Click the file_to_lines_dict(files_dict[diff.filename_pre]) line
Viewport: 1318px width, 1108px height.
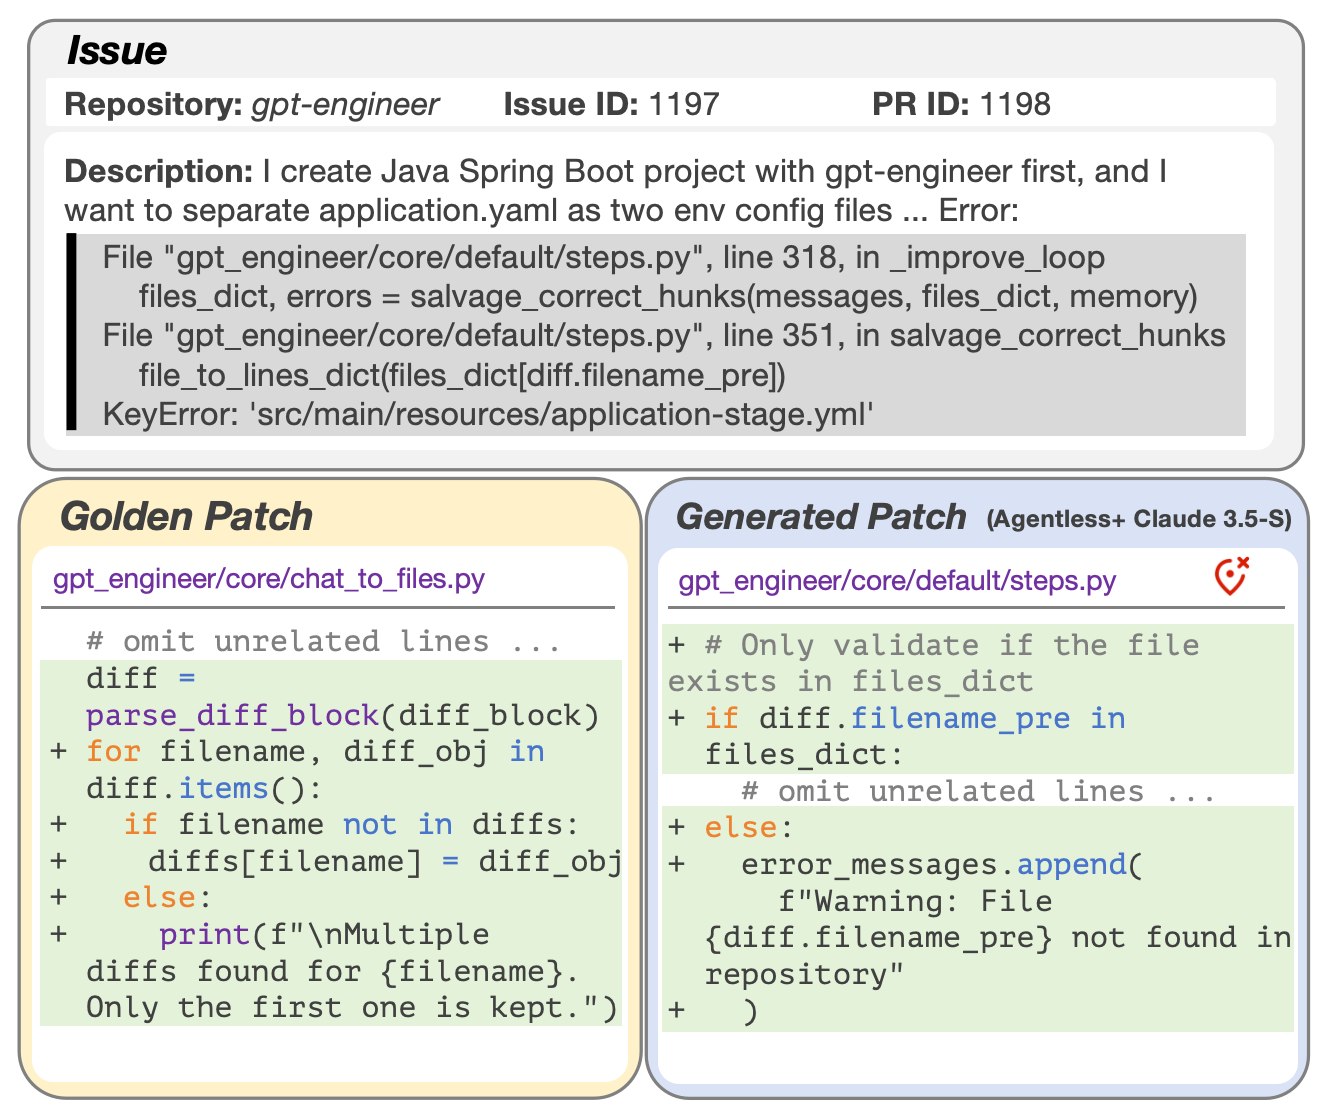pyautogui.click(x=462, y=376)
